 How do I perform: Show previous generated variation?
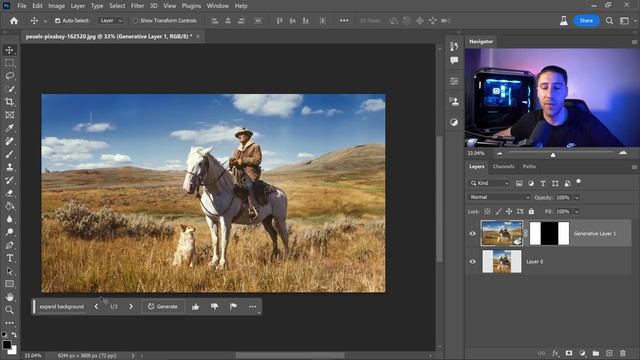click(96, 307)
